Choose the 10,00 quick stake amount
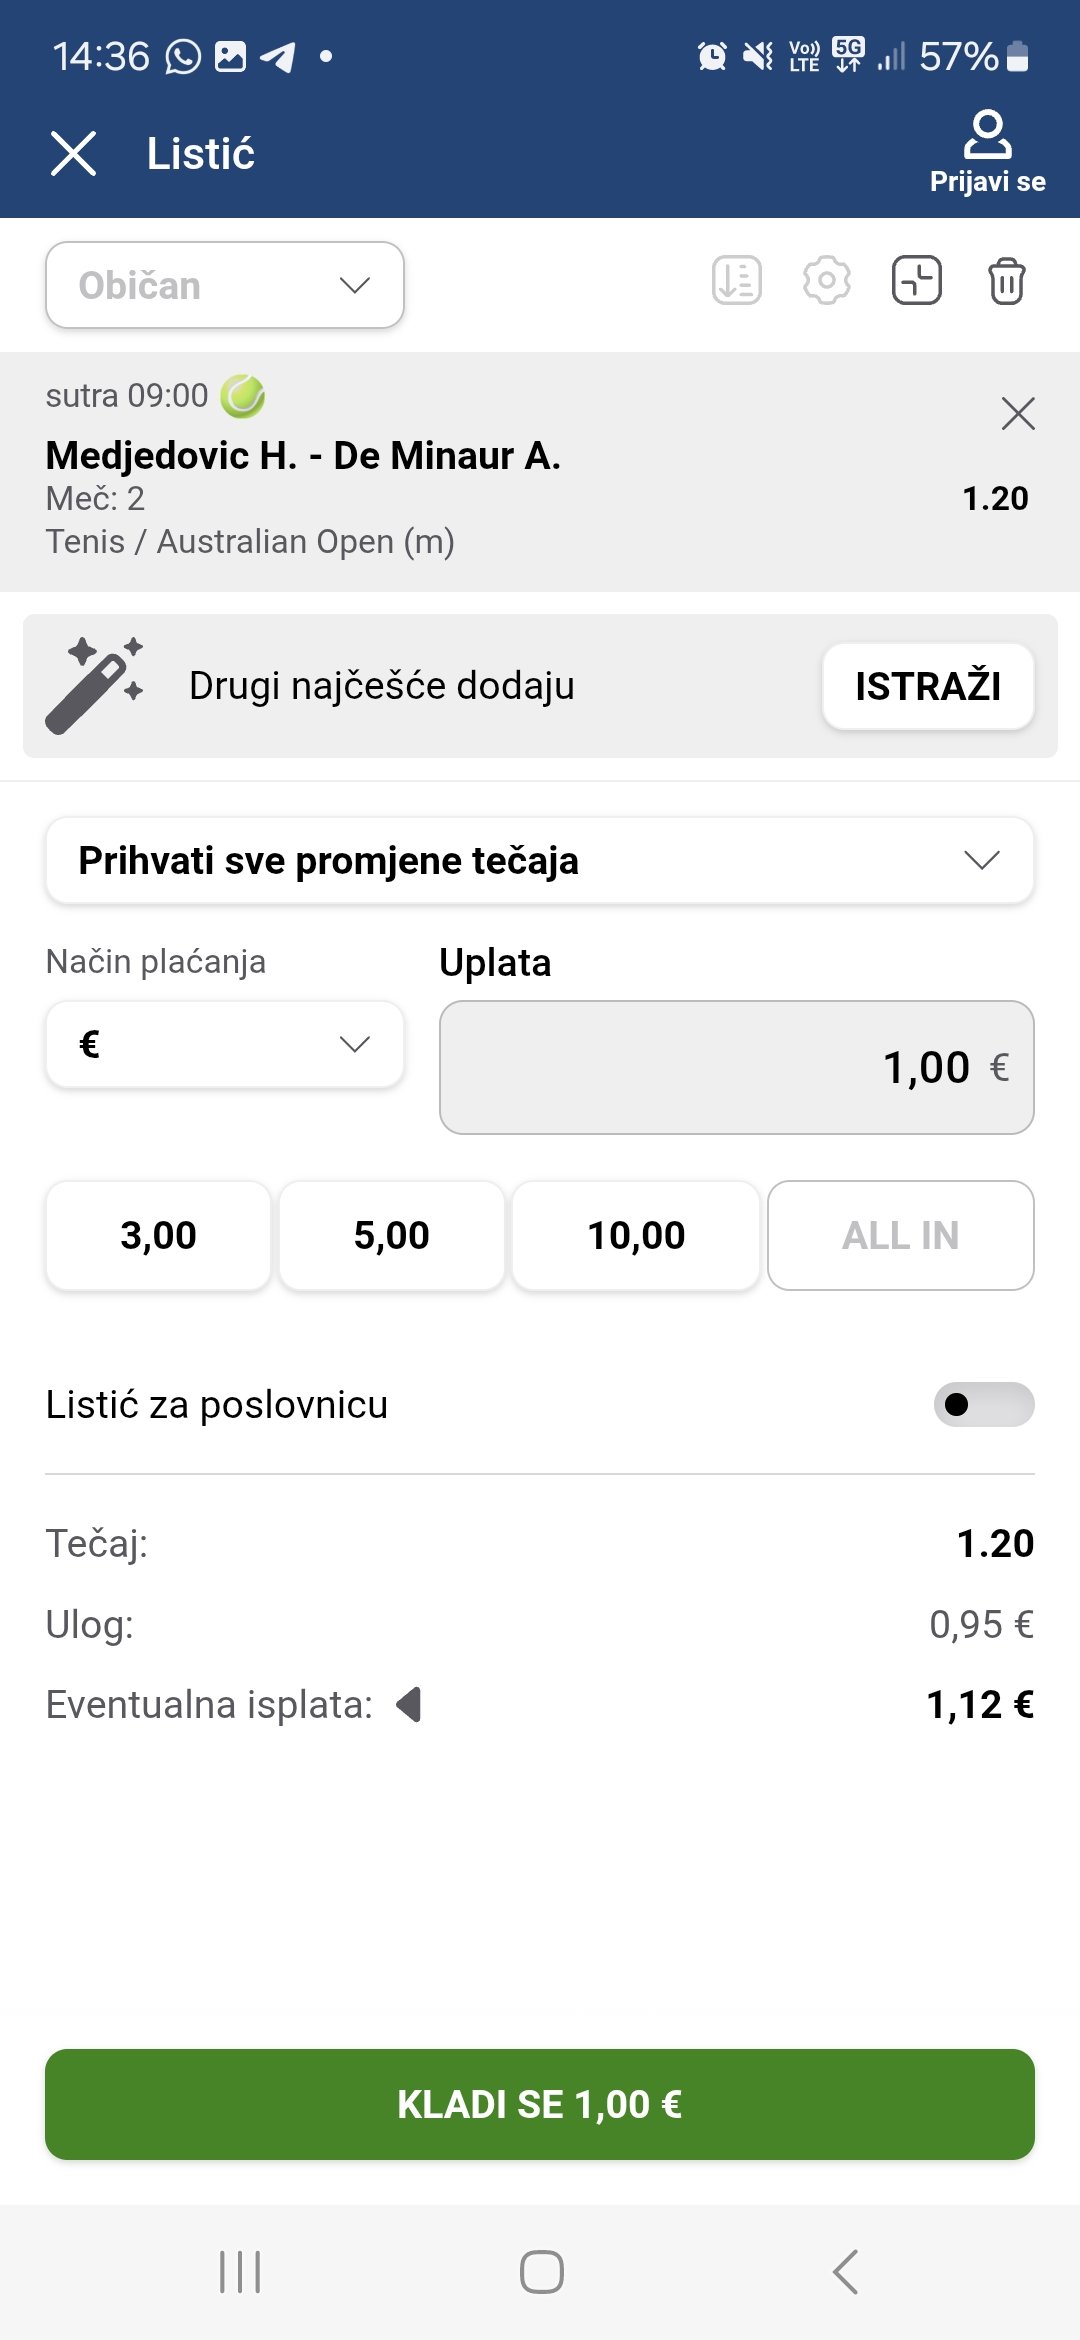 [x=636, y=1236]
